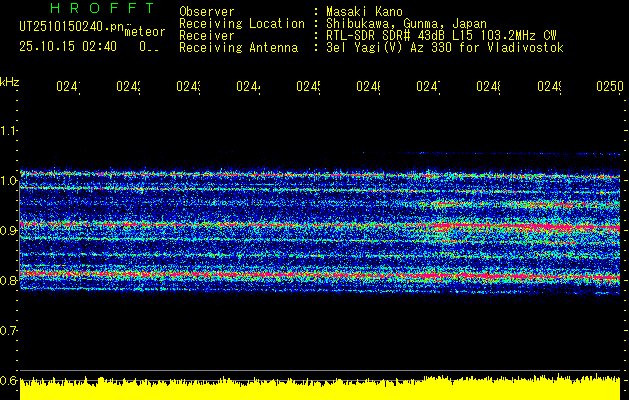The height and width of the screenshot is (400, 629).
Task: Click the 1.1 frequency tick label
Action: [x=9, y=131]
